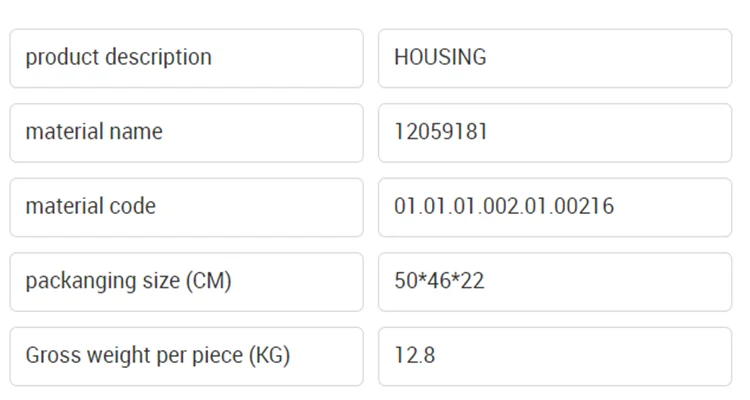Select the HOUSING value field
Image resolution: width=750 pixels, height=400 pixels.
[554, 58]
